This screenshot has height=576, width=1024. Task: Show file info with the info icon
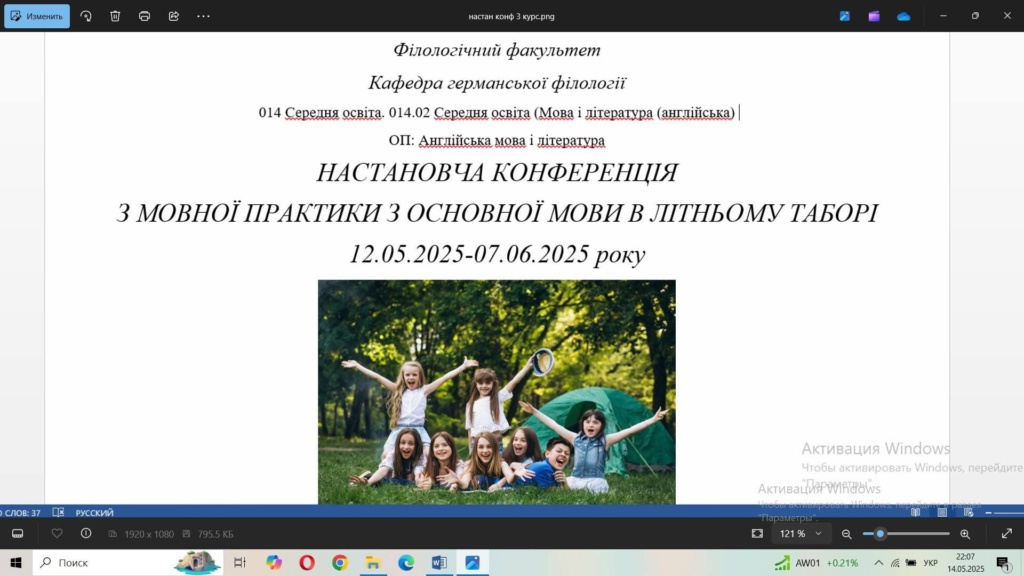86,534
